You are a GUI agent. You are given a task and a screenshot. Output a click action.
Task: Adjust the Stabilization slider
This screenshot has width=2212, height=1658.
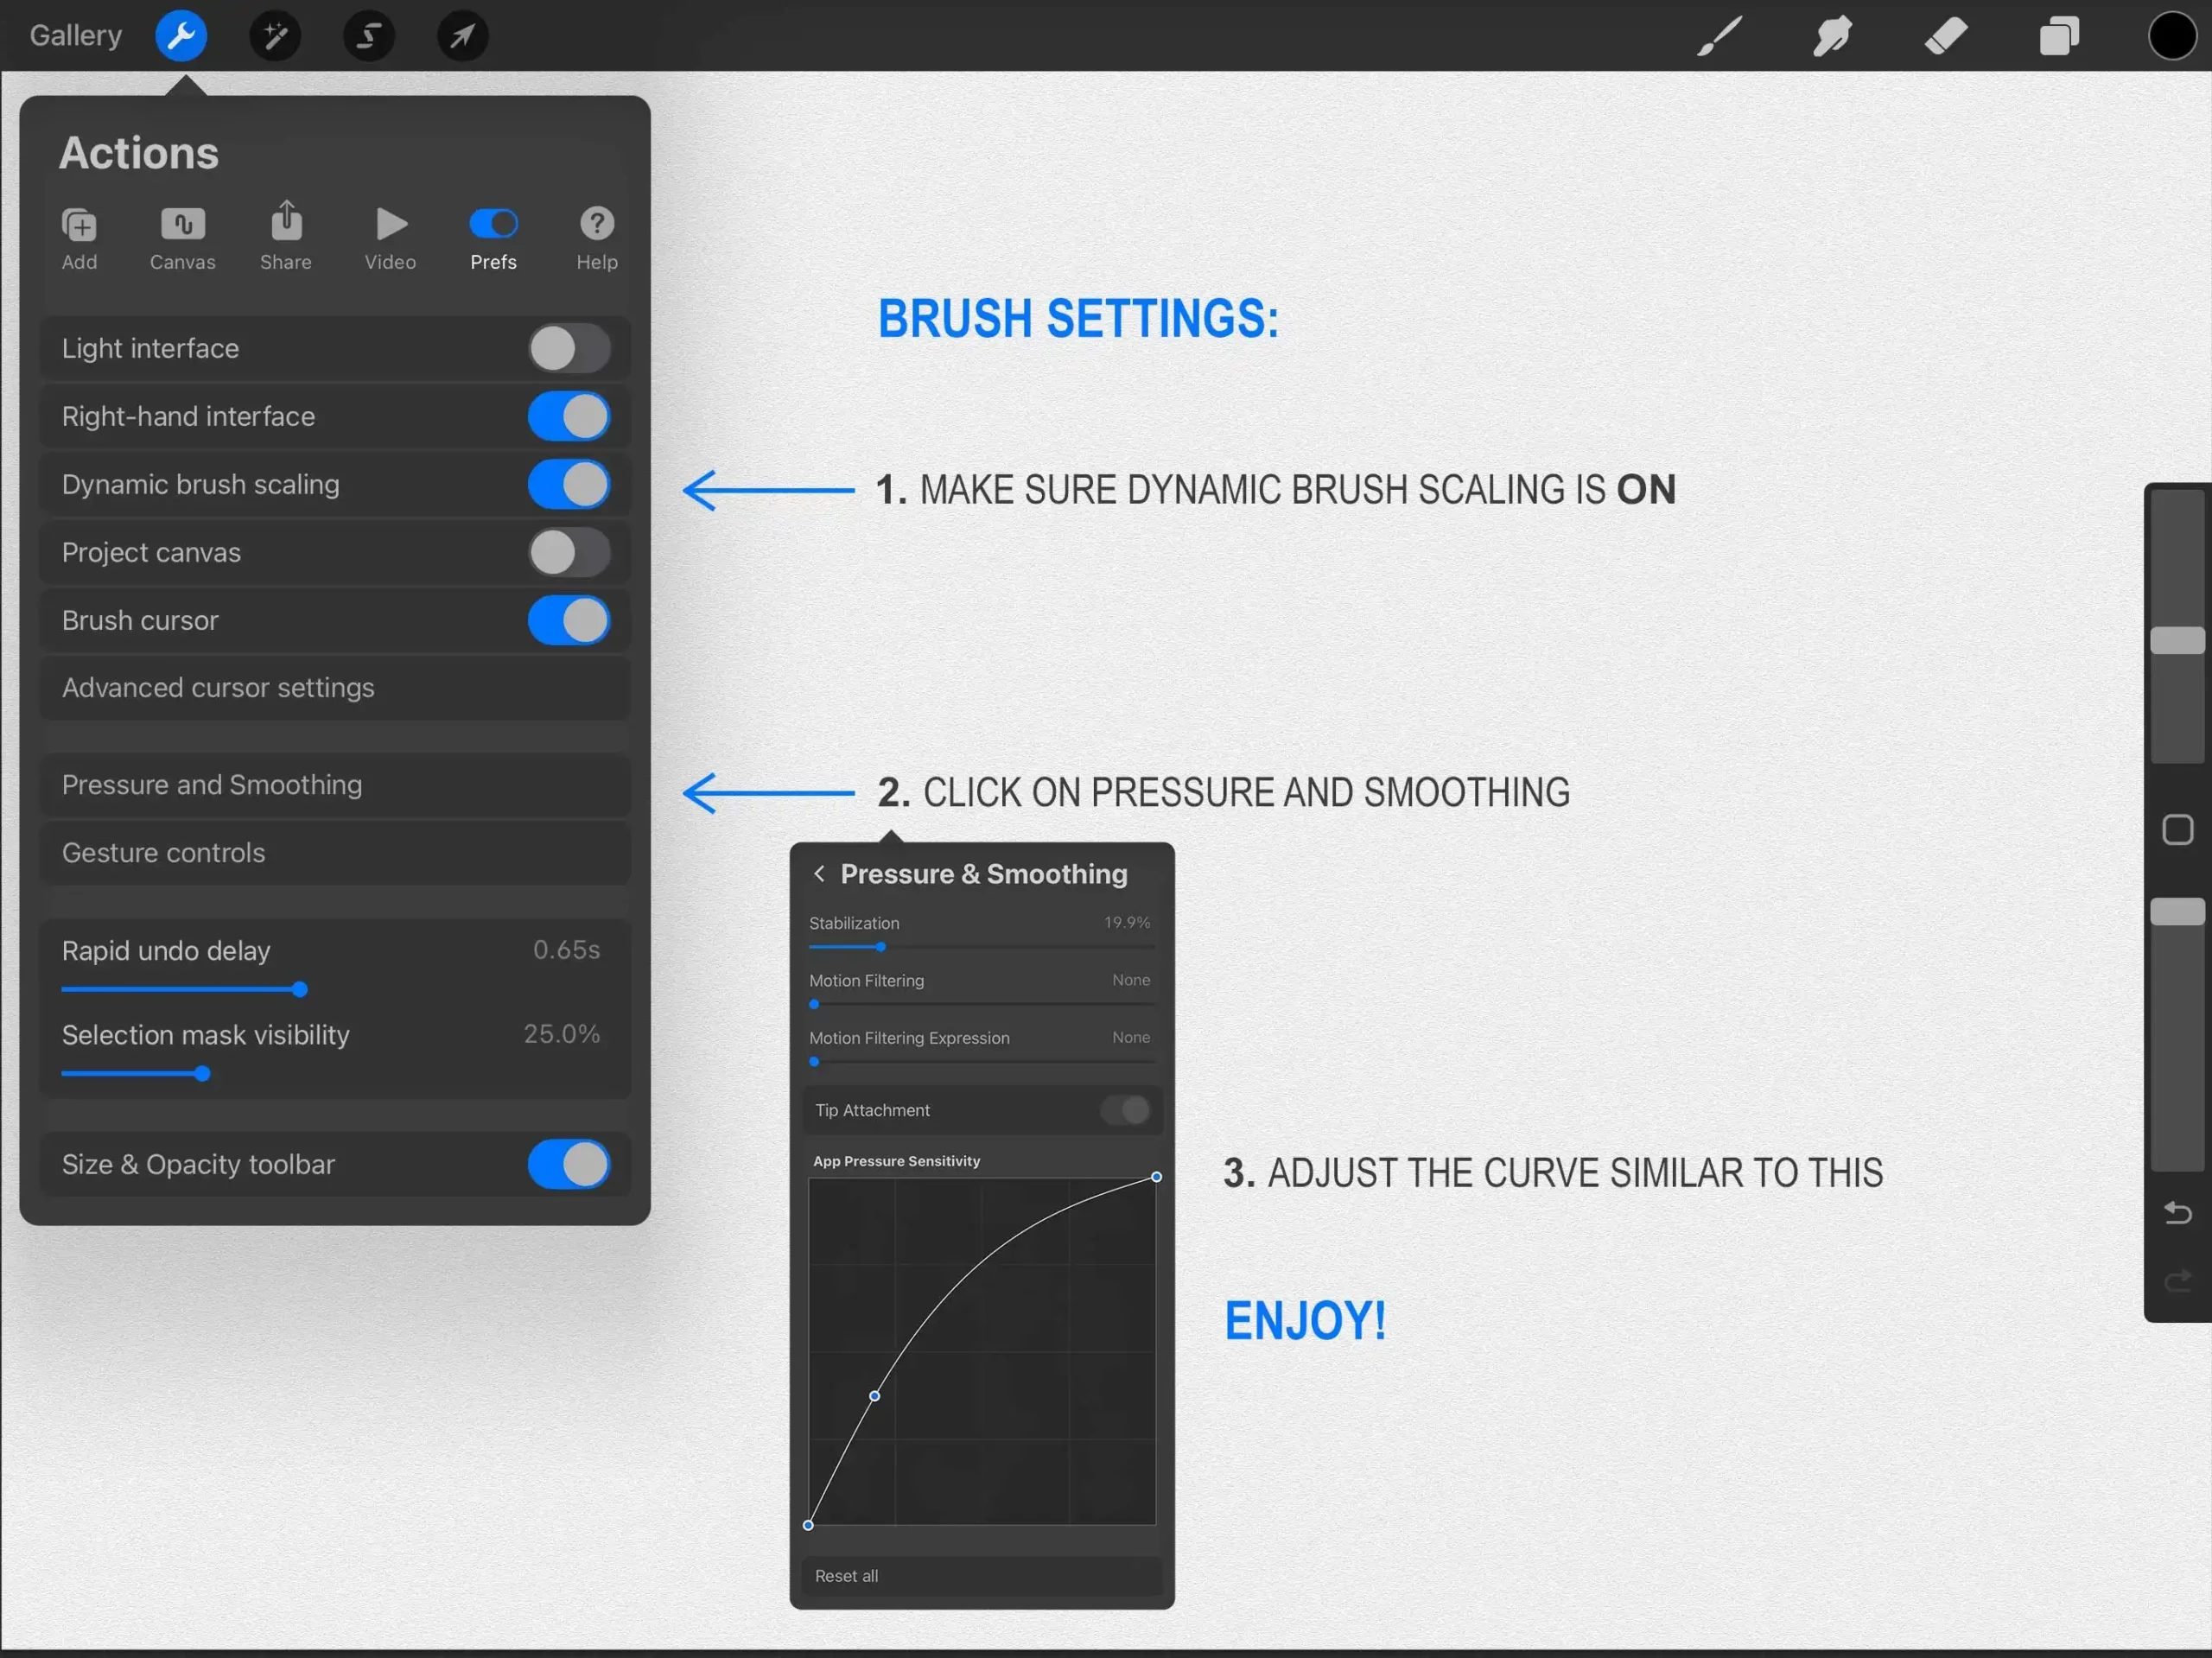click(x=880, y=946)
